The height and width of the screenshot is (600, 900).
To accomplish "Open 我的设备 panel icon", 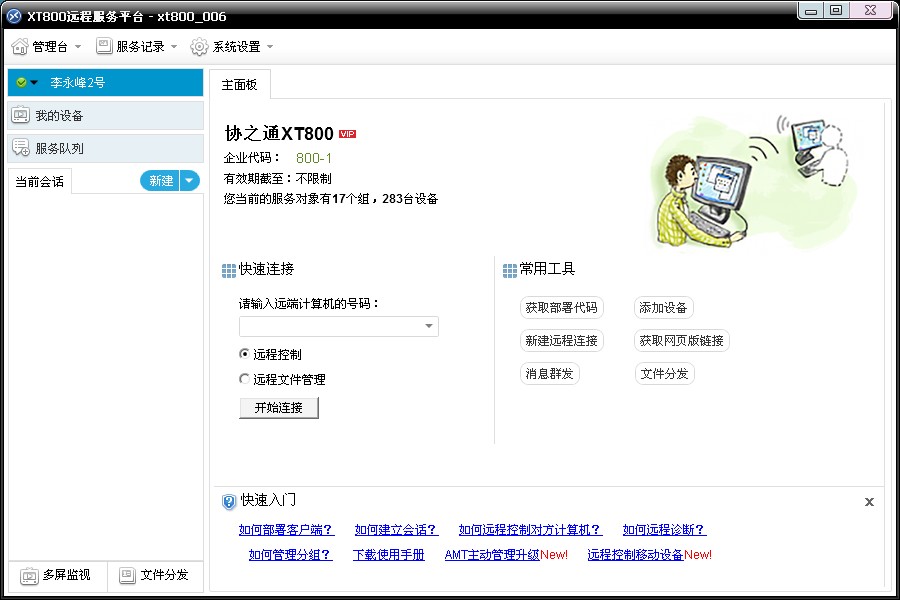I will tap(20, 116).
